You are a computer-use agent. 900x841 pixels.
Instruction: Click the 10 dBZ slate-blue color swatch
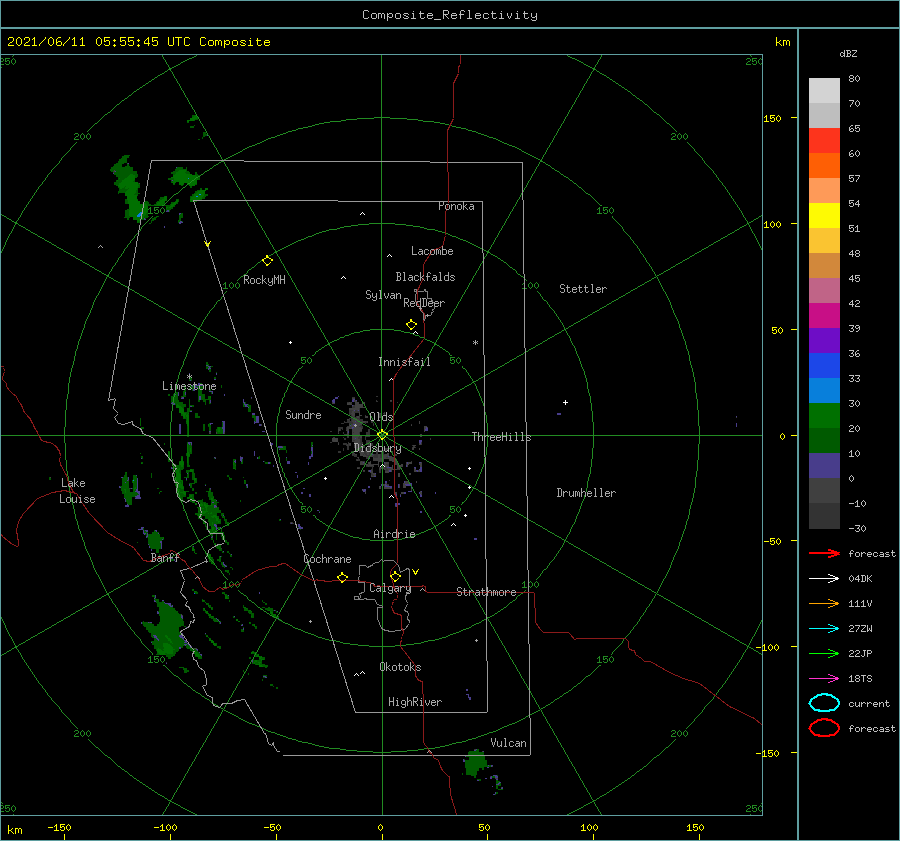tap(824, 466)
